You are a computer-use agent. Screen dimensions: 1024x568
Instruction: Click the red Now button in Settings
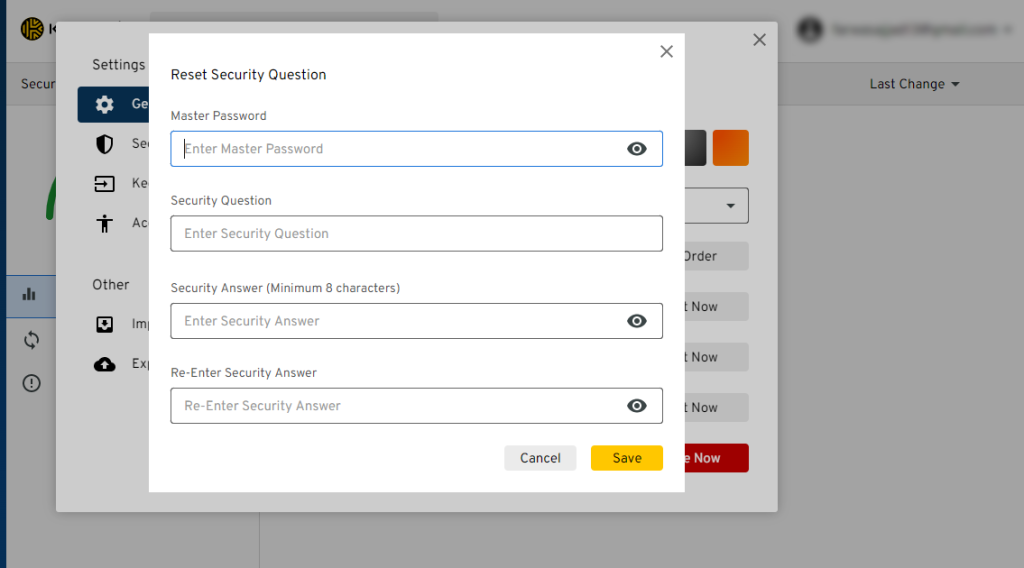pyautogui.click(x=716, y=458)
